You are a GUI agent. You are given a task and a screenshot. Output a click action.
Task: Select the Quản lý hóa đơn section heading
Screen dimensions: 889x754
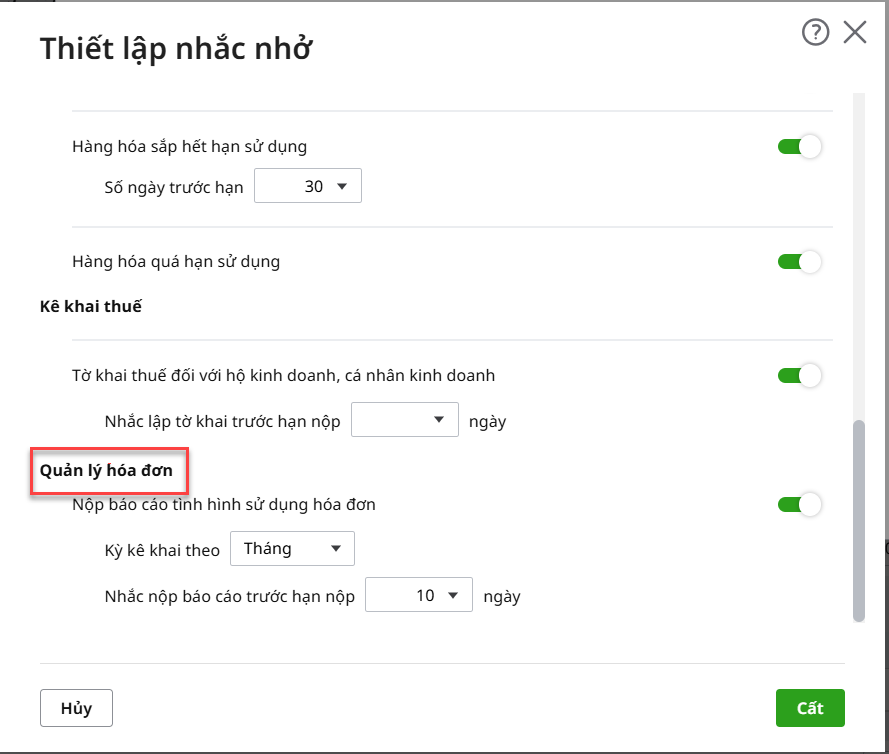pyautogui.click(x=106, y=469)
